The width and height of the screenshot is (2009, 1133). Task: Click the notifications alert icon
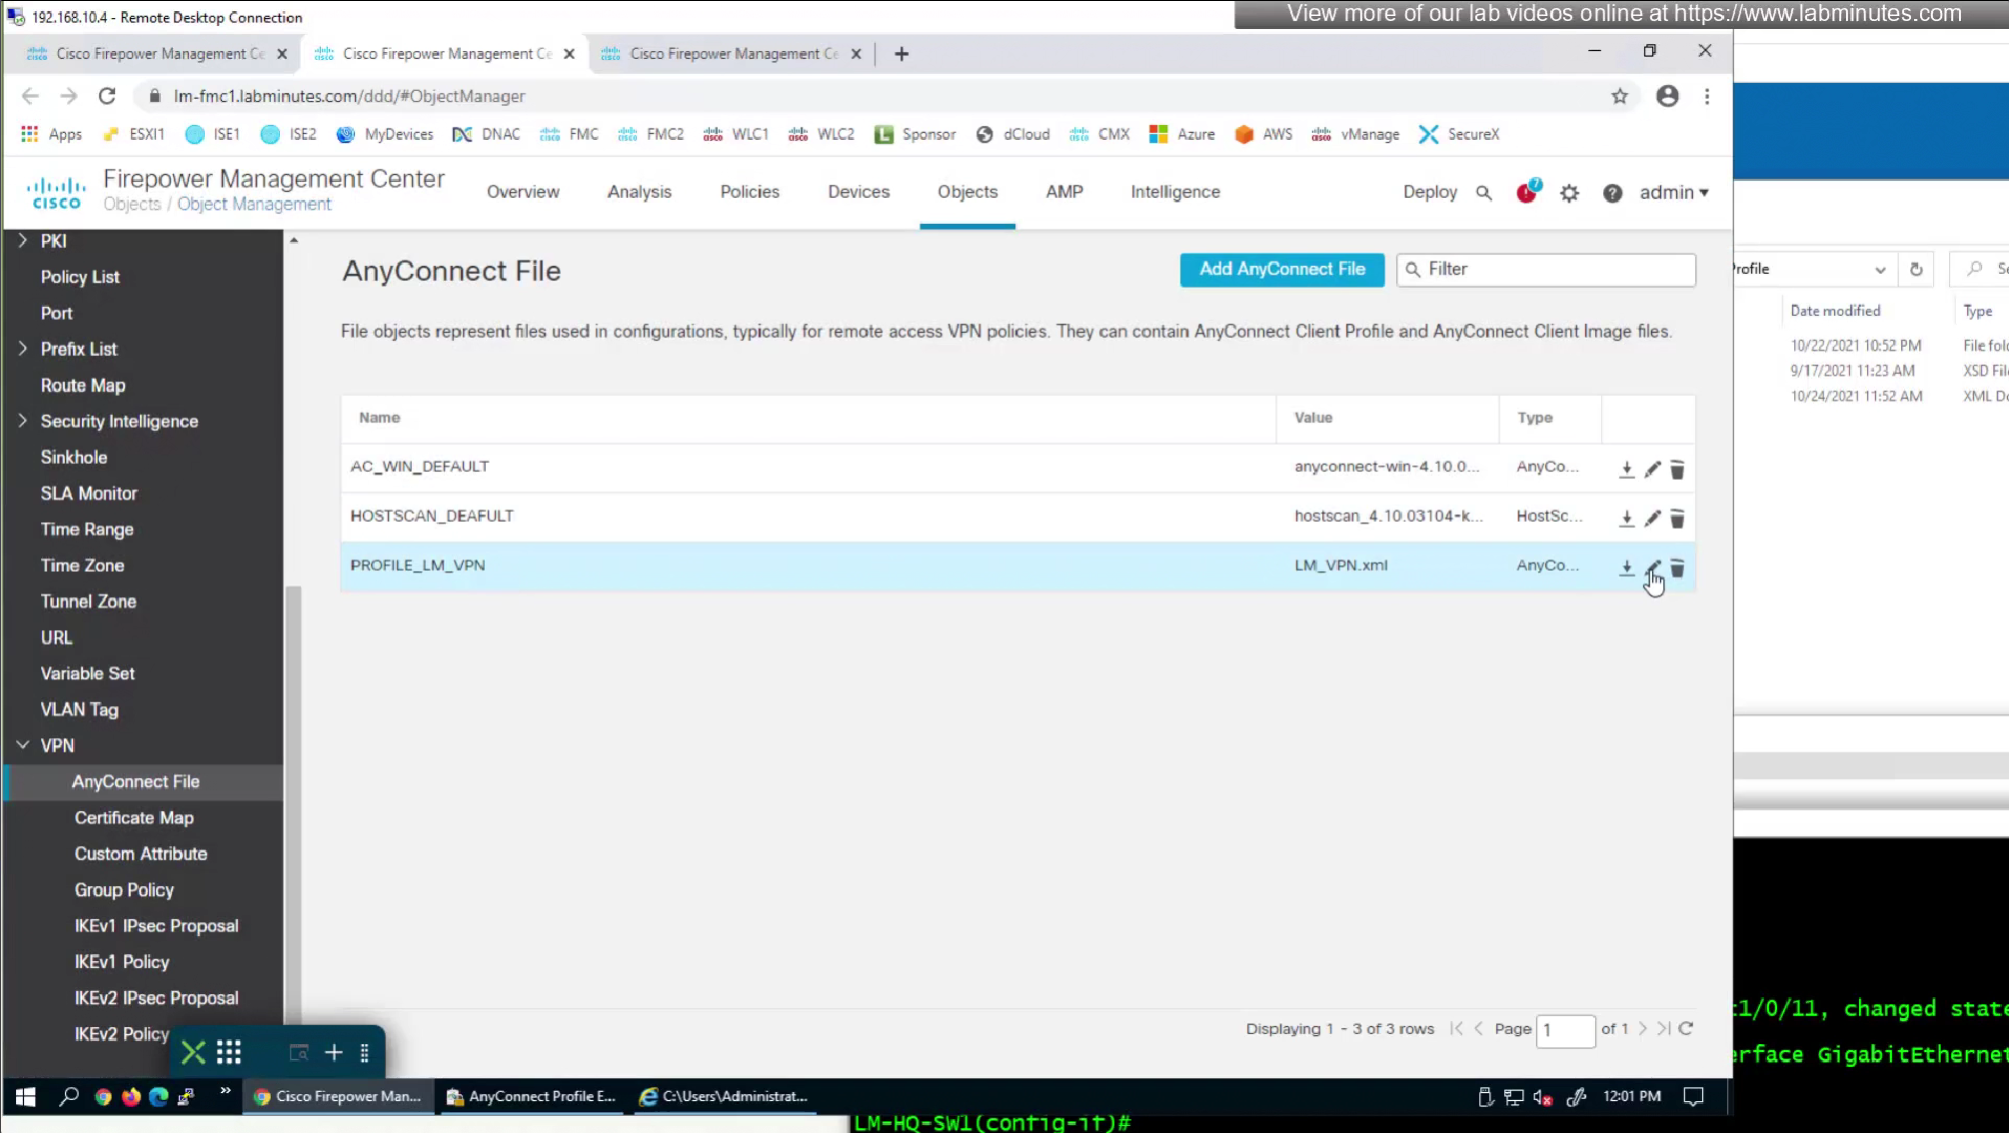click(x=1526, y=192)
